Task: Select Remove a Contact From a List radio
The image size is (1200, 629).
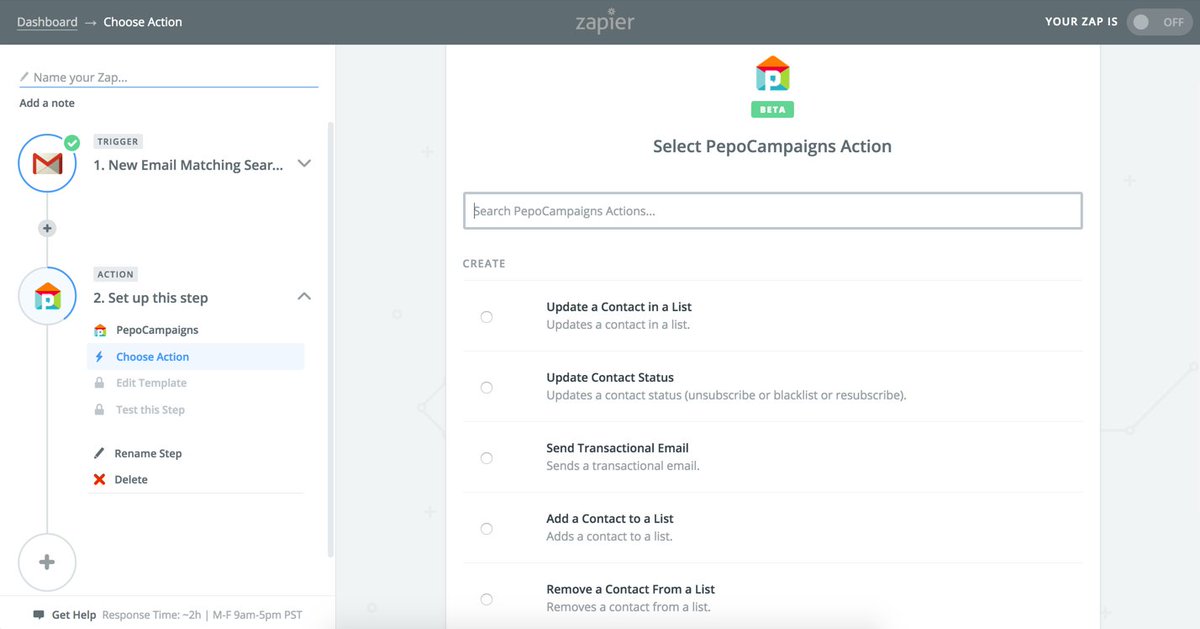Action: click(486, 599)
